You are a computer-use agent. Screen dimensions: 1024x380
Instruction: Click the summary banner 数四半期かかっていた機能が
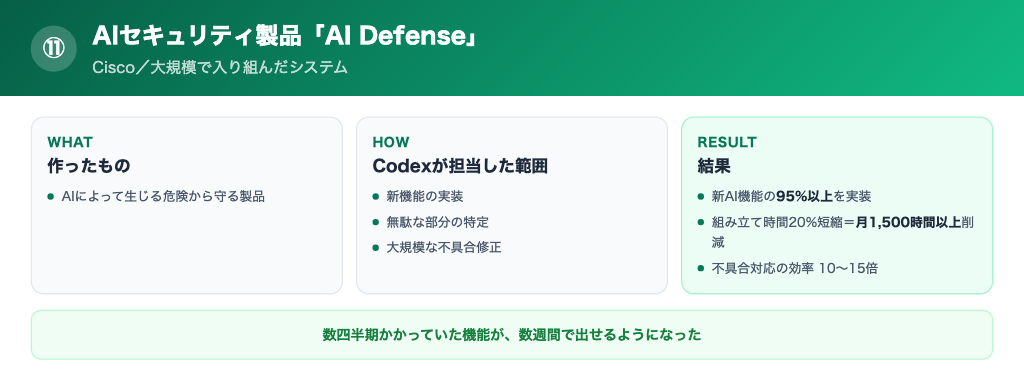pyautogui.click(x=512, y=335)
